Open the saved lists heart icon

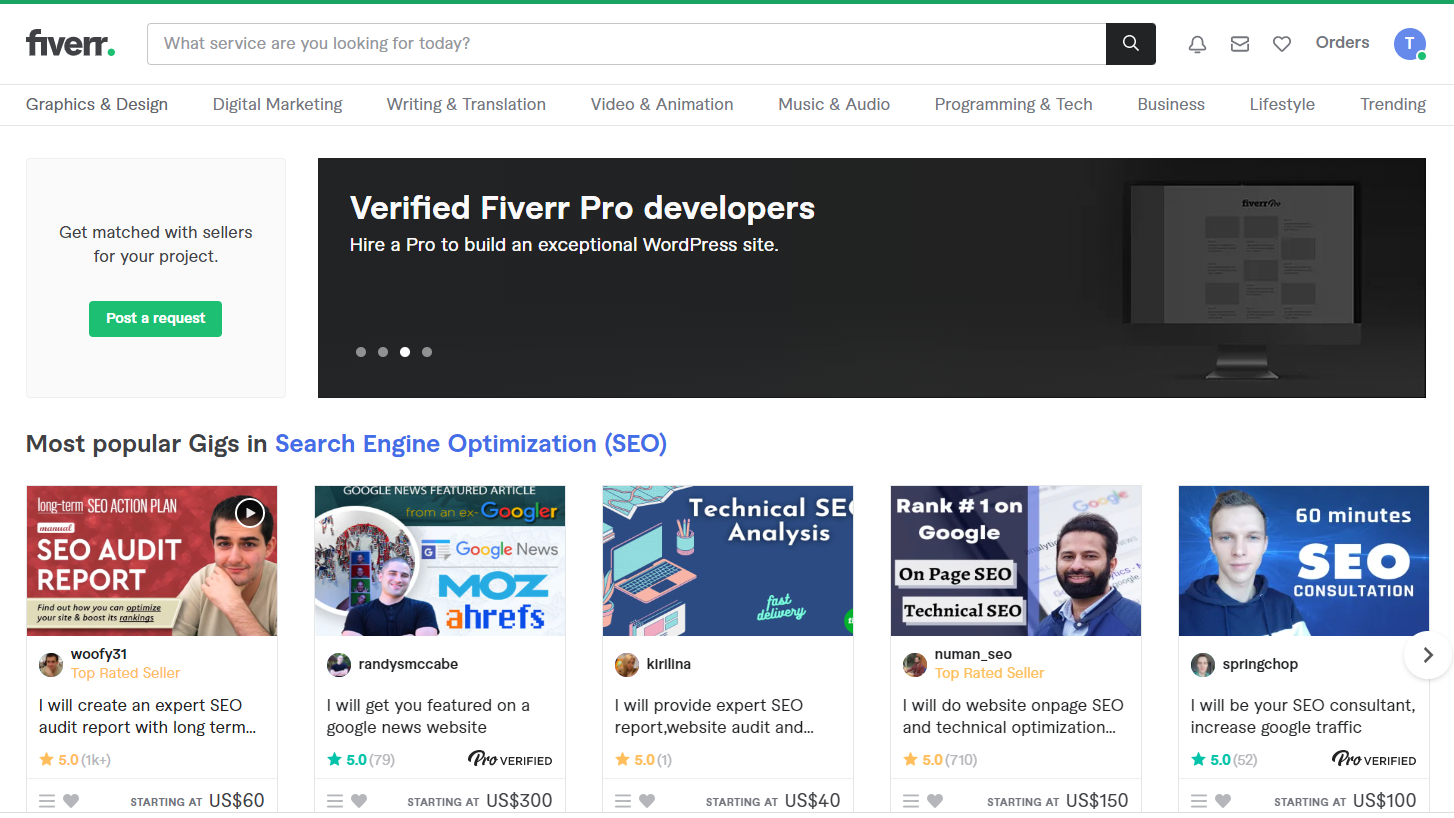1282,44
